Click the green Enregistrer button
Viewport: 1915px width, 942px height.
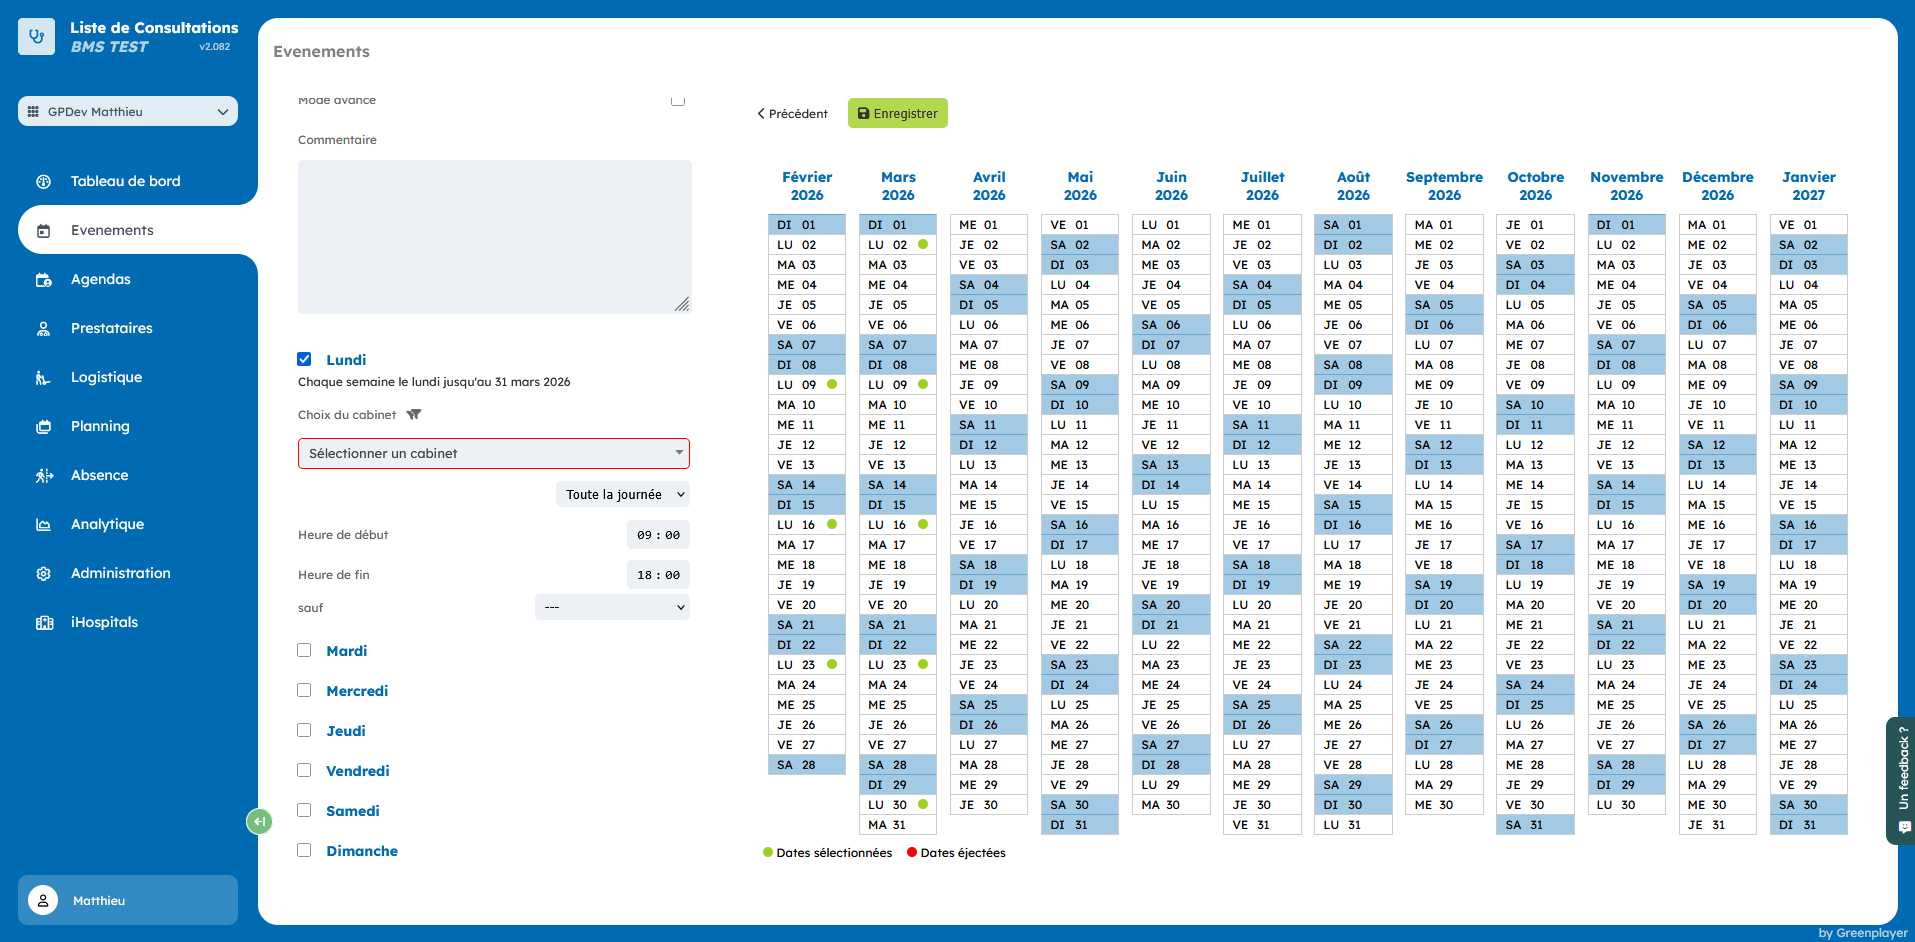click(x=897, y=114)
